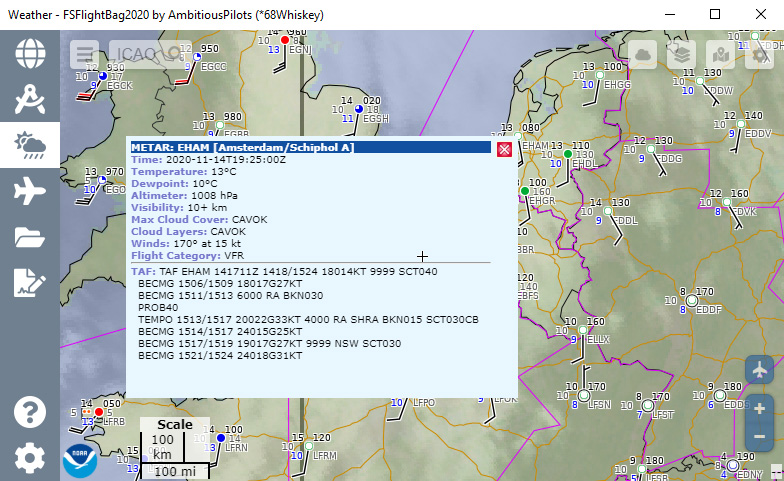Open the map marker style button
Image resolution: width=784 pixels, height=481 pixels.
(x=720, y=54)
